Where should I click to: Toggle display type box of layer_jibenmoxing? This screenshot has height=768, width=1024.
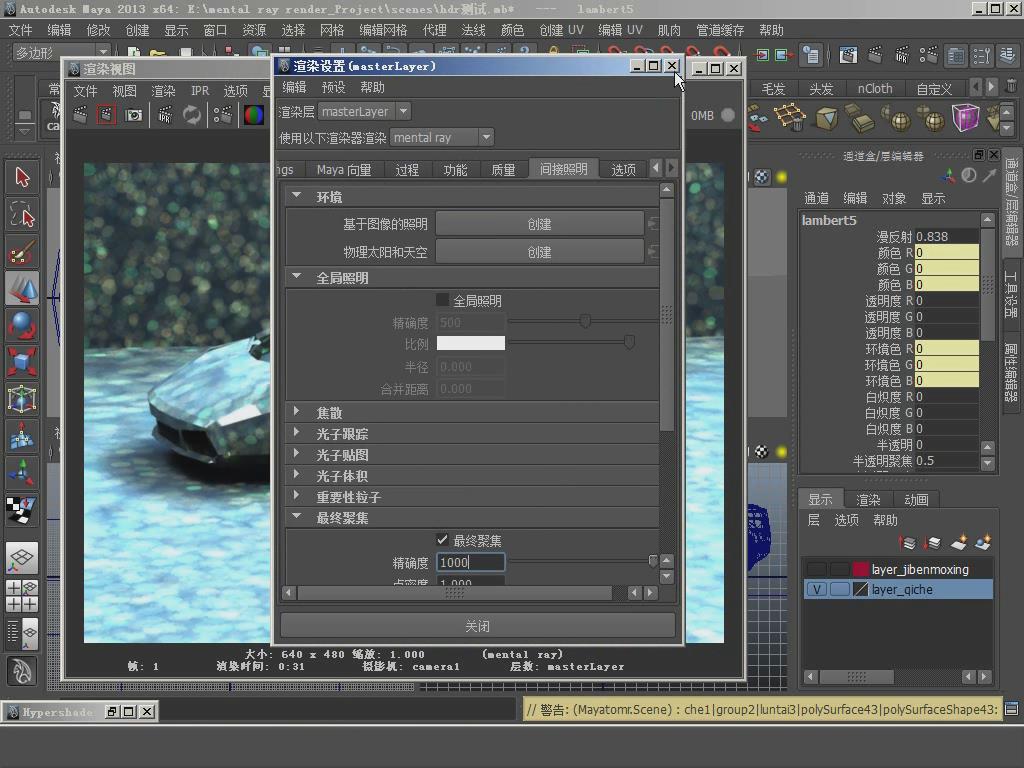pos(839,569)
